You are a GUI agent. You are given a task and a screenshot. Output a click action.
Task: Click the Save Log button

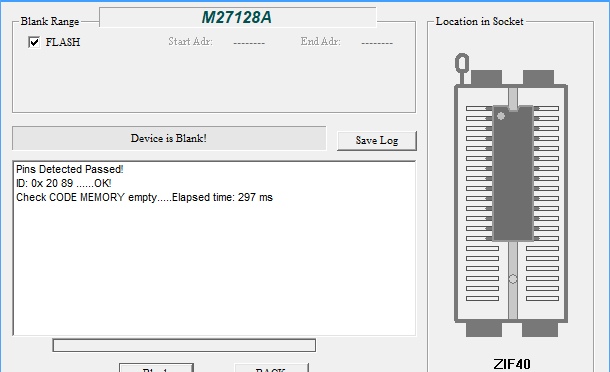pyautogui.click(x=377, y=140)
